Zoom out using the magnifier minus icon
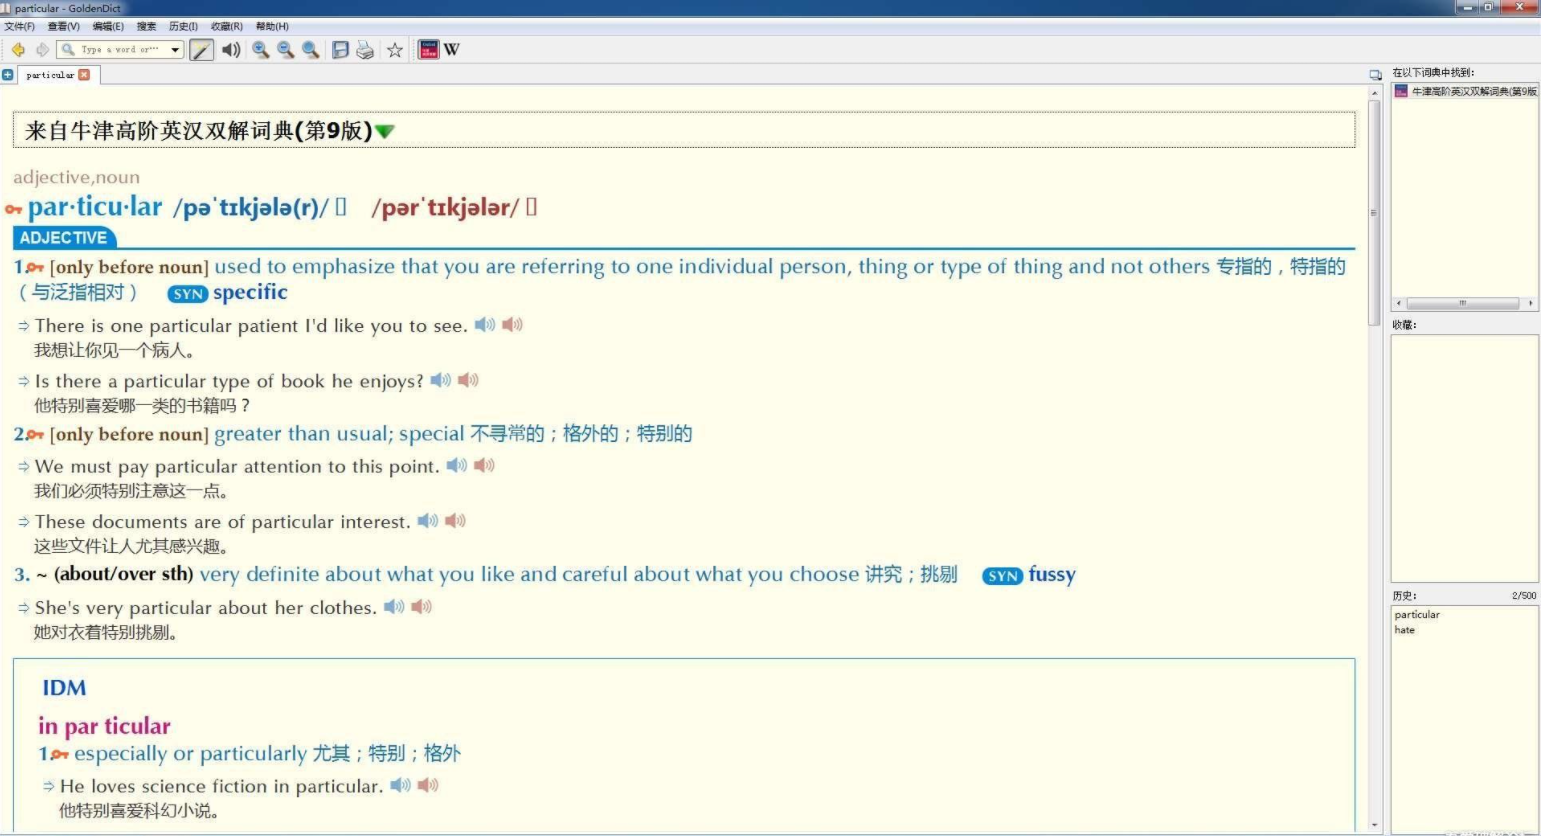 click(283, 49)
